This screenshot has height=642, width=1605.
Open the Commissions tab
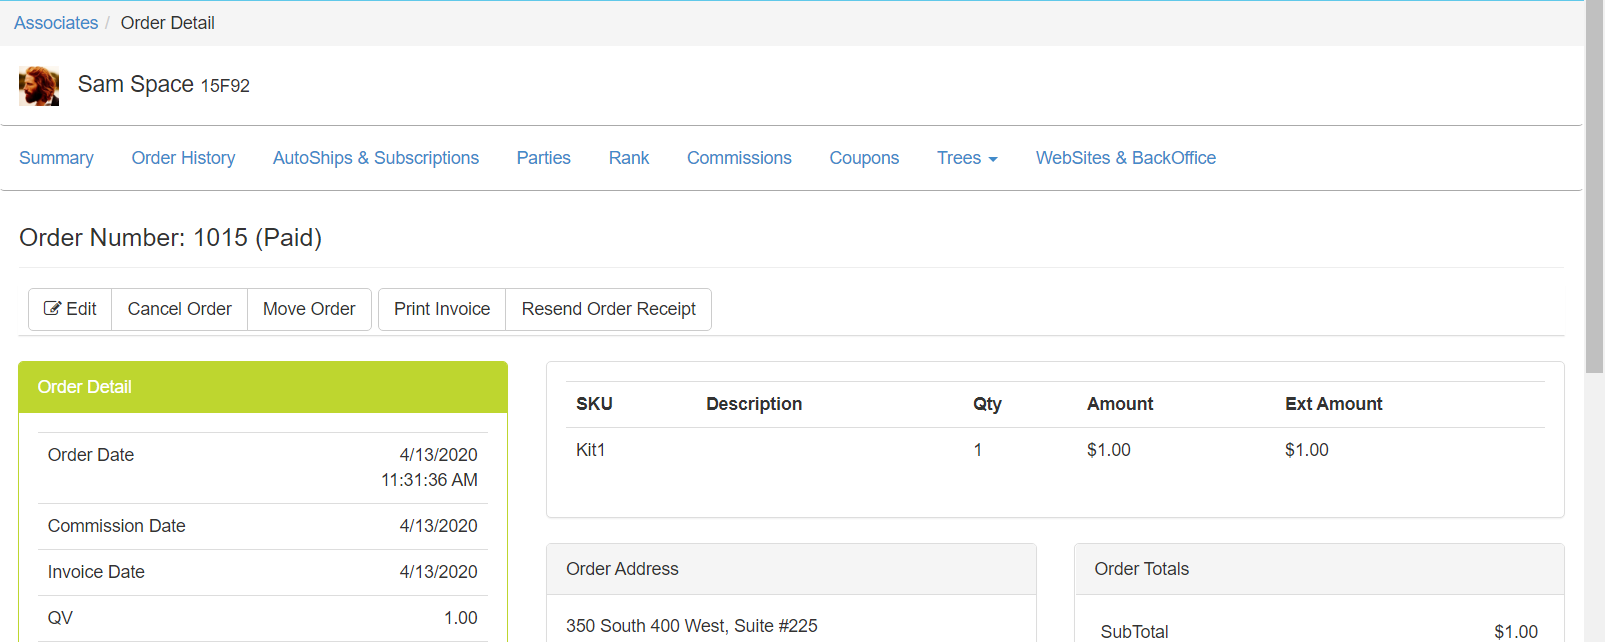(x=739, y=158)
